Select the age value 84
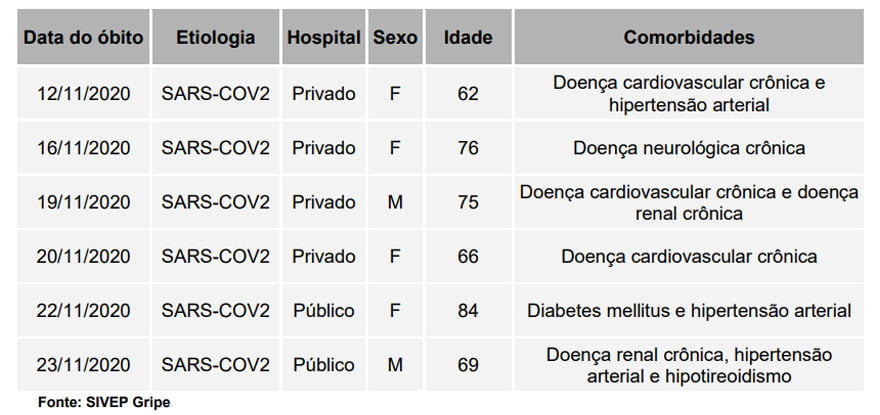The height and width of the screenshot is (415, 880). (468, 311)
